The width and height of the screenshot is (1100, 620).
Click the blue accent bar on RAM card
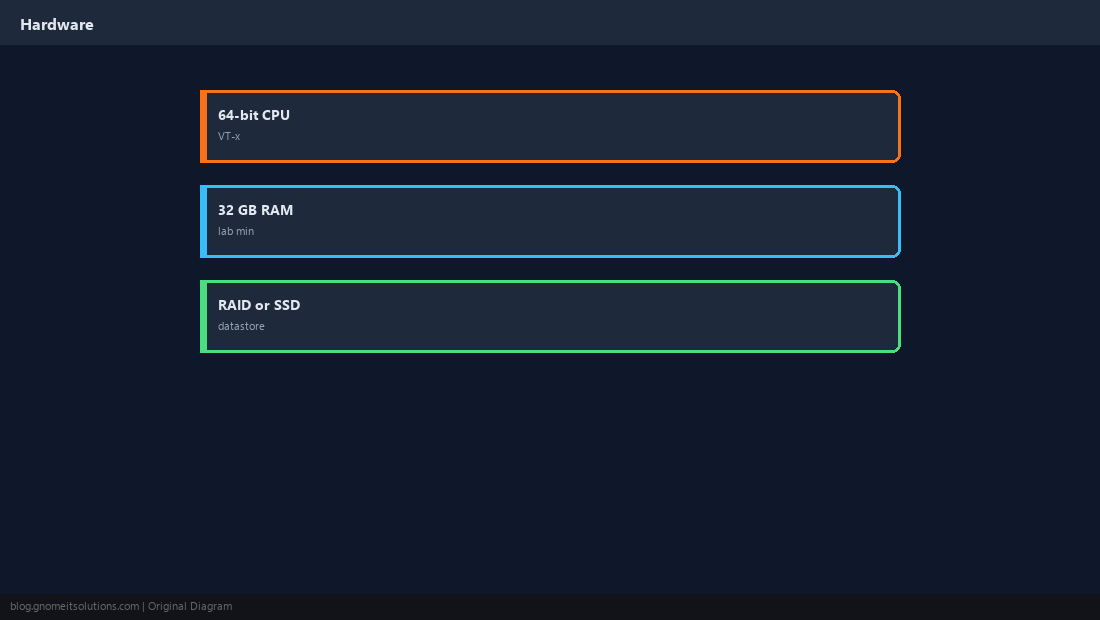coord(203,222)
